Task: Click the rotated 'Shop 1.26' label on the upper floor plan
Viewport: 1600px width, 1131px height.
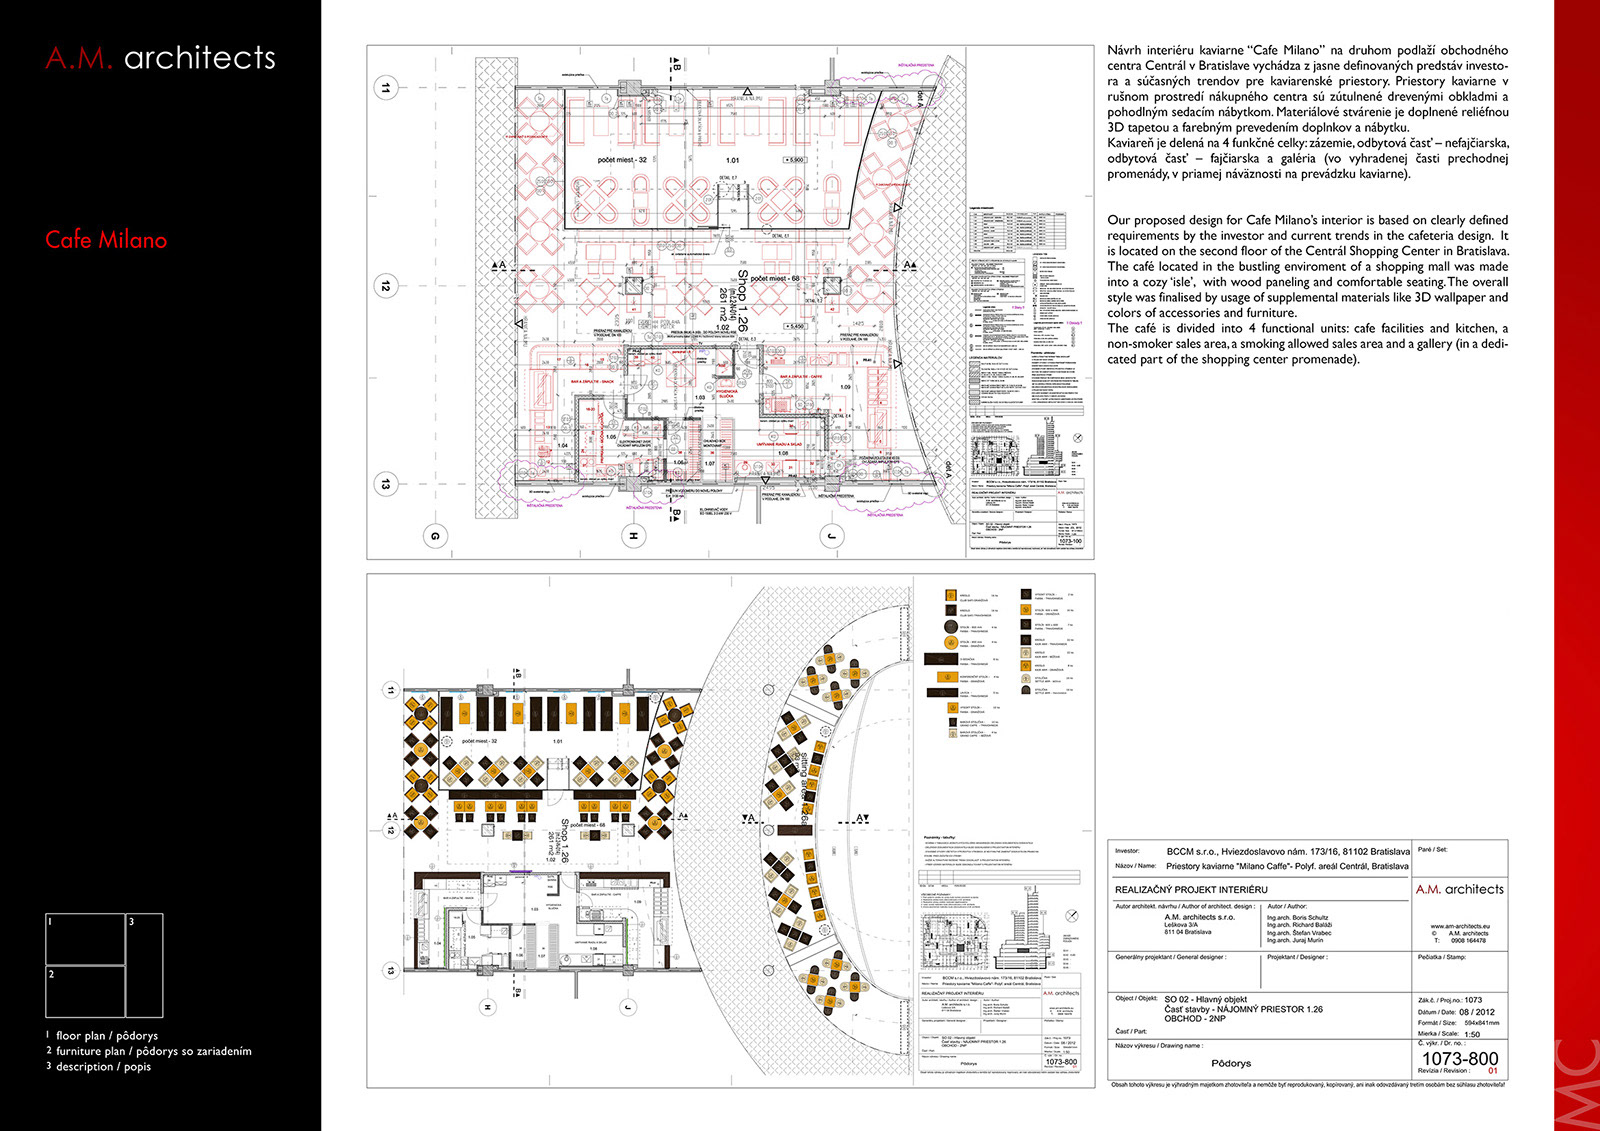Action: pos(742,301)
